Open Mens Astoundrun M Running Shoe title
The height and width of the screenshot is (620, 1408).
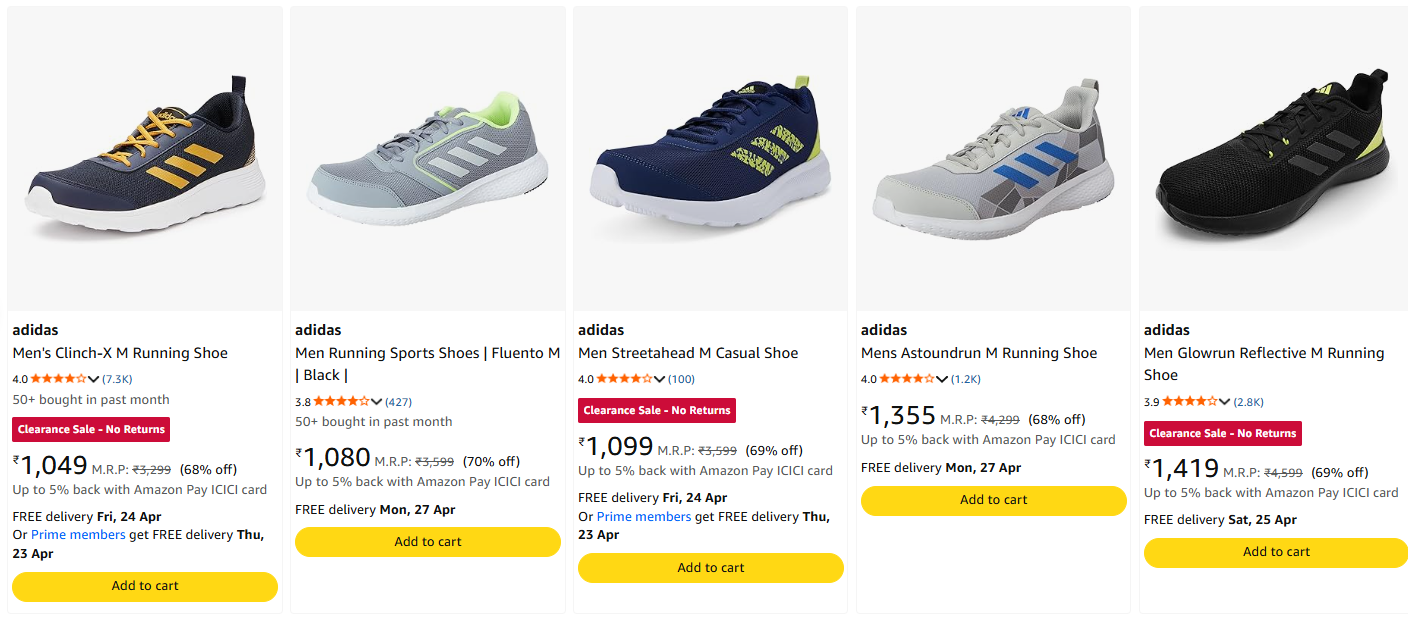[979, 353]
